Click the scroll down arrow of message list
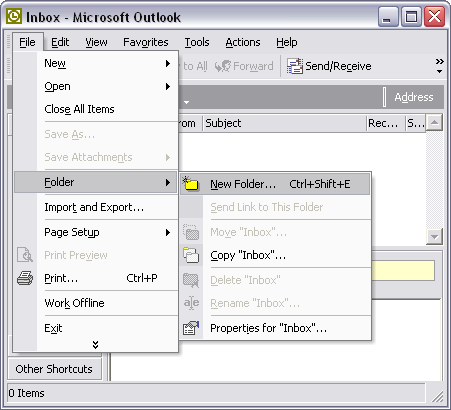The width and height of the screenshot is (451, 410). click(434, 237)
